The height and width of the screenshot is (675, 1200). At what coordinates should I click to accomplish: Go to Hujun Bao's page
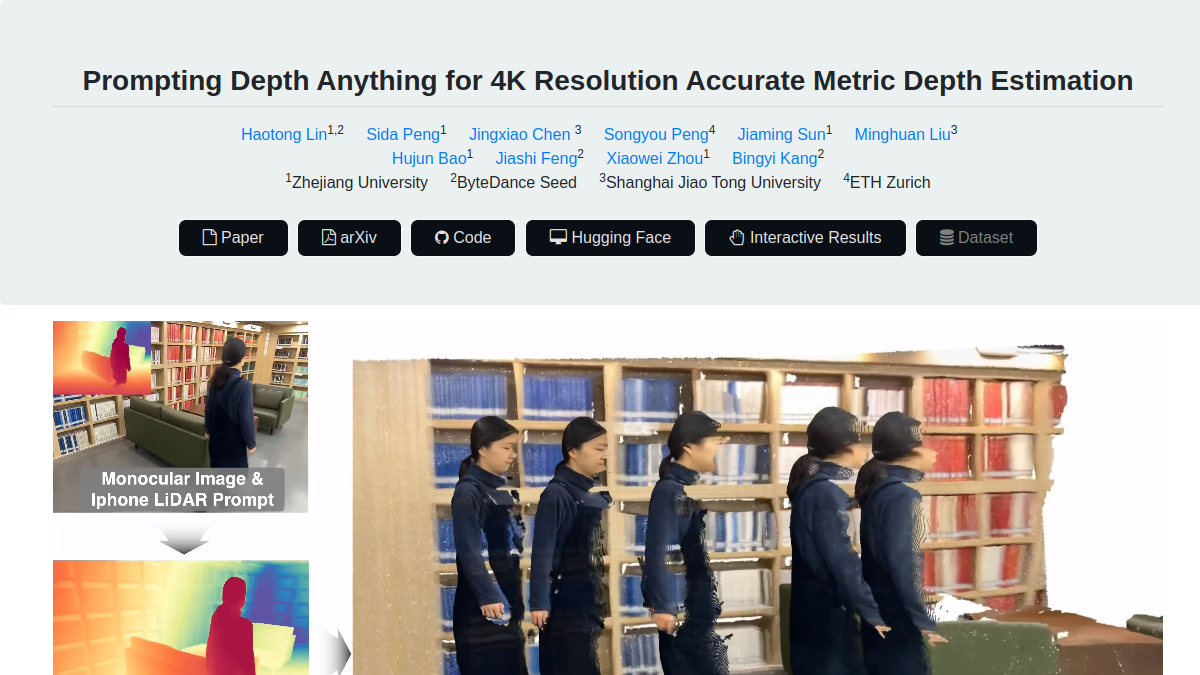pyautogui.click(x=429, y=158)
